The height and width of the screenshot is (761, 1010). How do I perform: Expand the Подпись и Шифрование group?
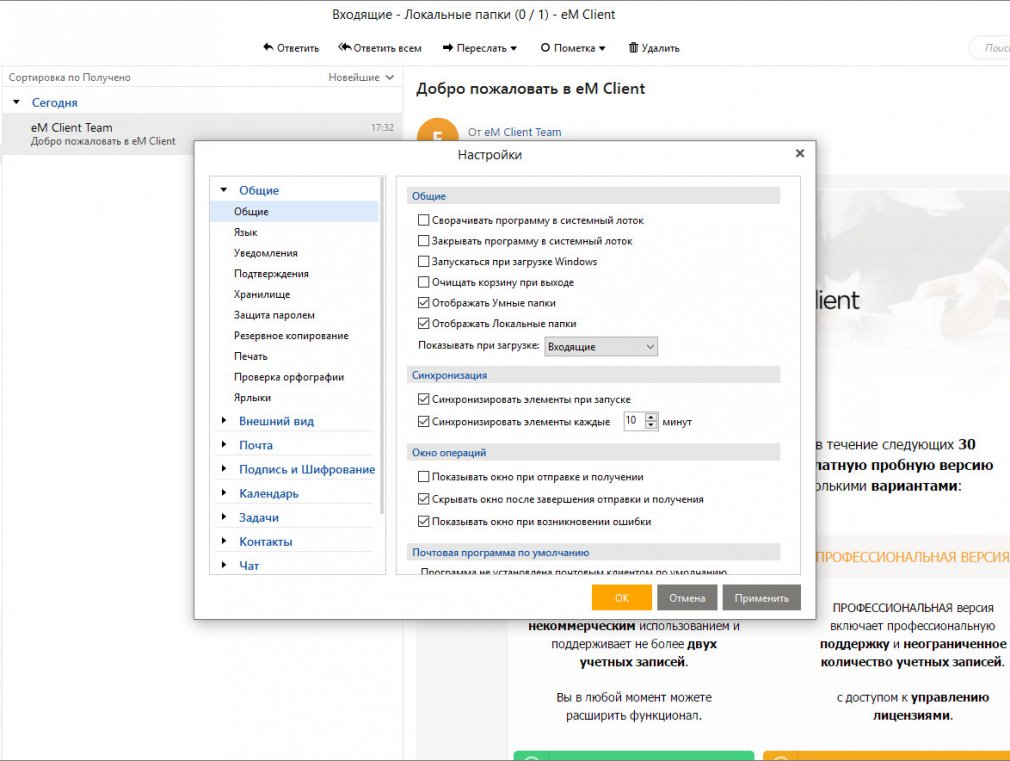pos(224,468)
